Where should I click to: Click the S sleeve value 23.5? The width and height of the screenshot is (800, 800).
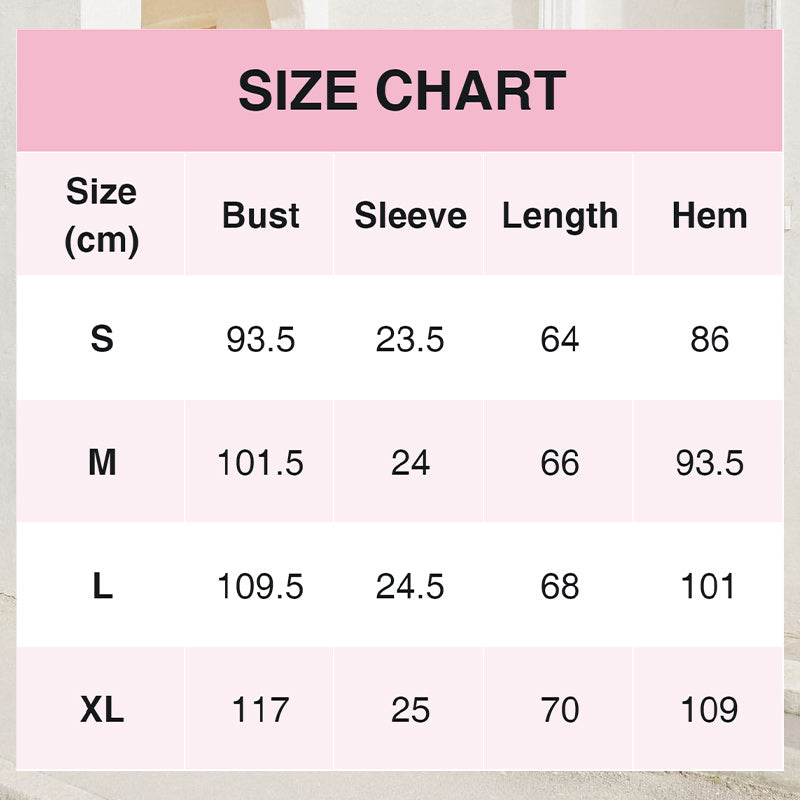pyautogui.click(x=410, y=339)
